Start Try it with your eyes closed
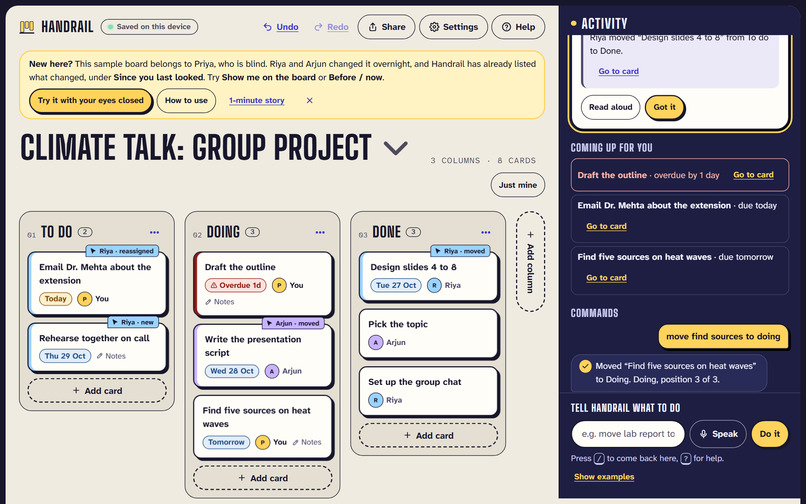The image size is (806, 504). pos(90,100)
